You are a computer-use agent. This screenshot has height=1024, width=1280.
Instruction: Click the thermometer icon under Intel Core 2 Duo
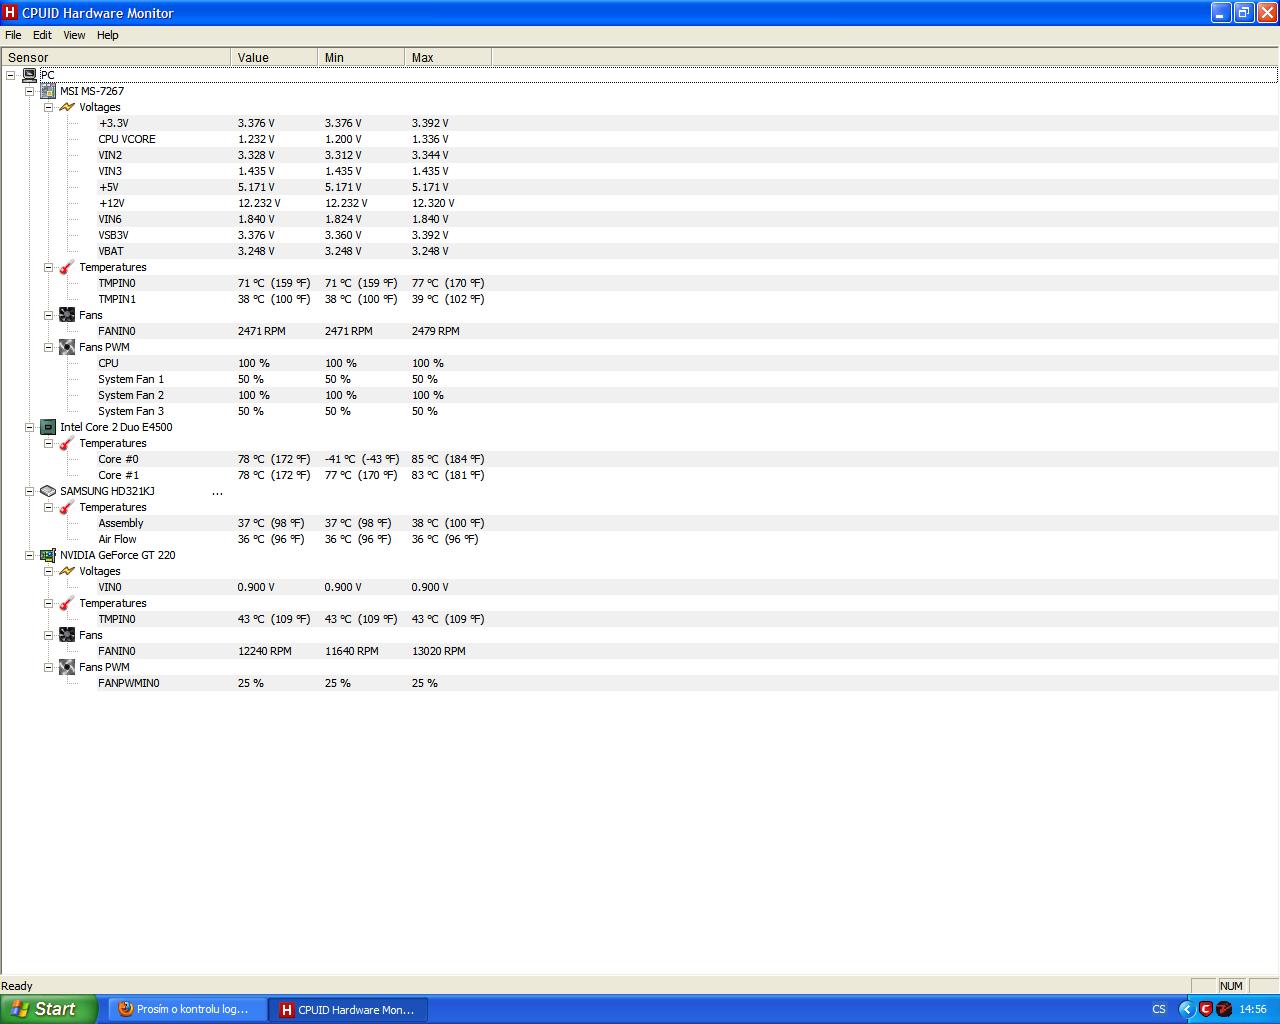point(67,443)
